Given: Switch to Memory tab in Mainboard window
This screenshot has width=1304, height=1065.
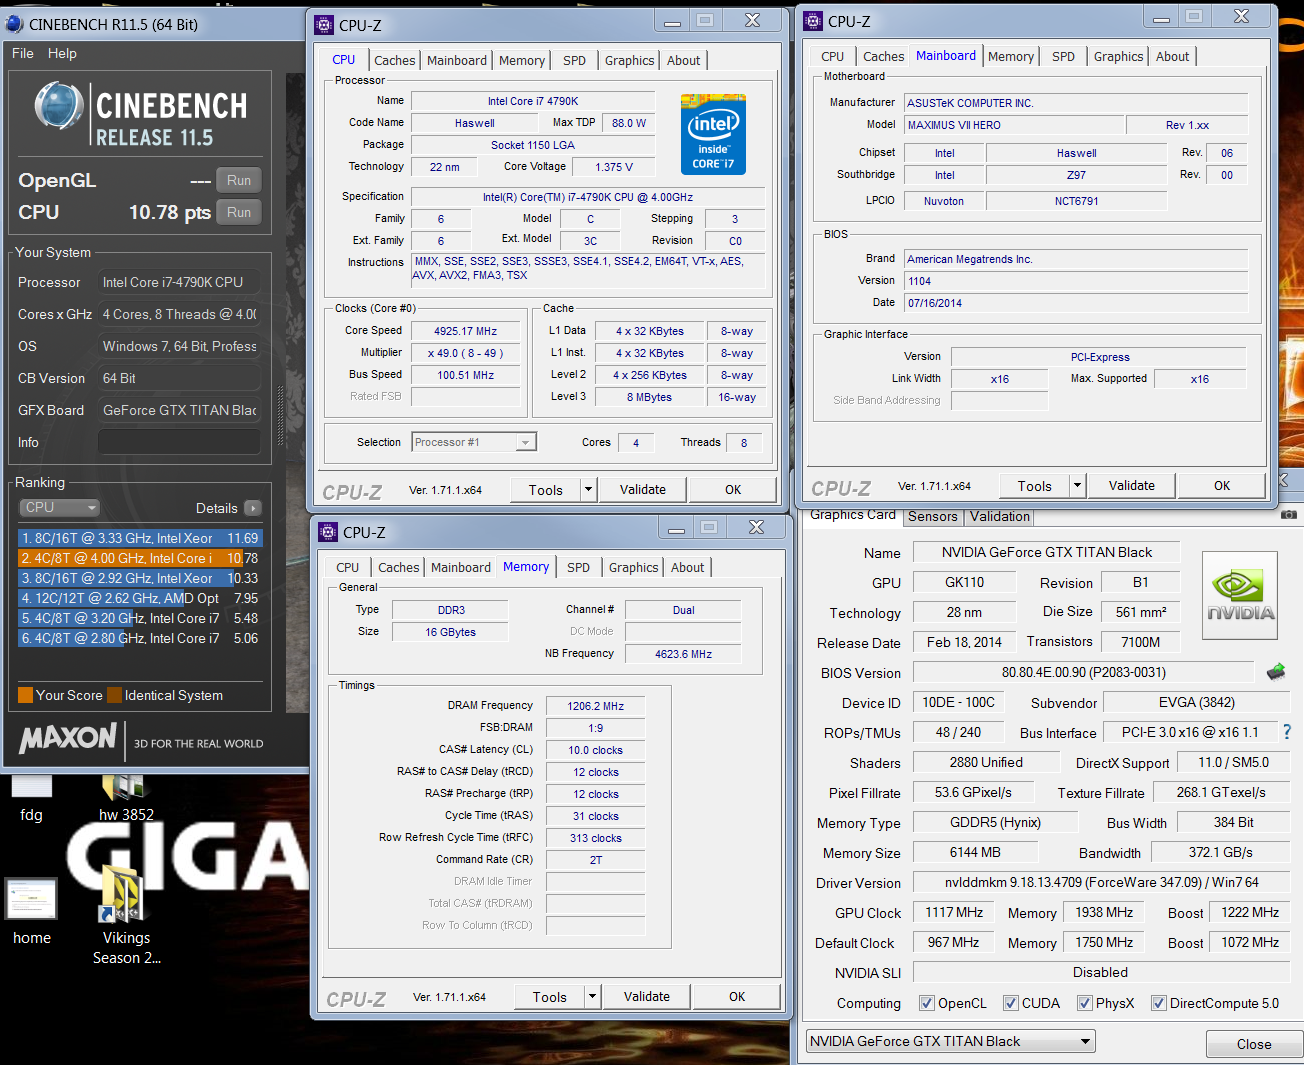Looking at the screenshot, I should pyautogui.click(x=1011, y=56).
